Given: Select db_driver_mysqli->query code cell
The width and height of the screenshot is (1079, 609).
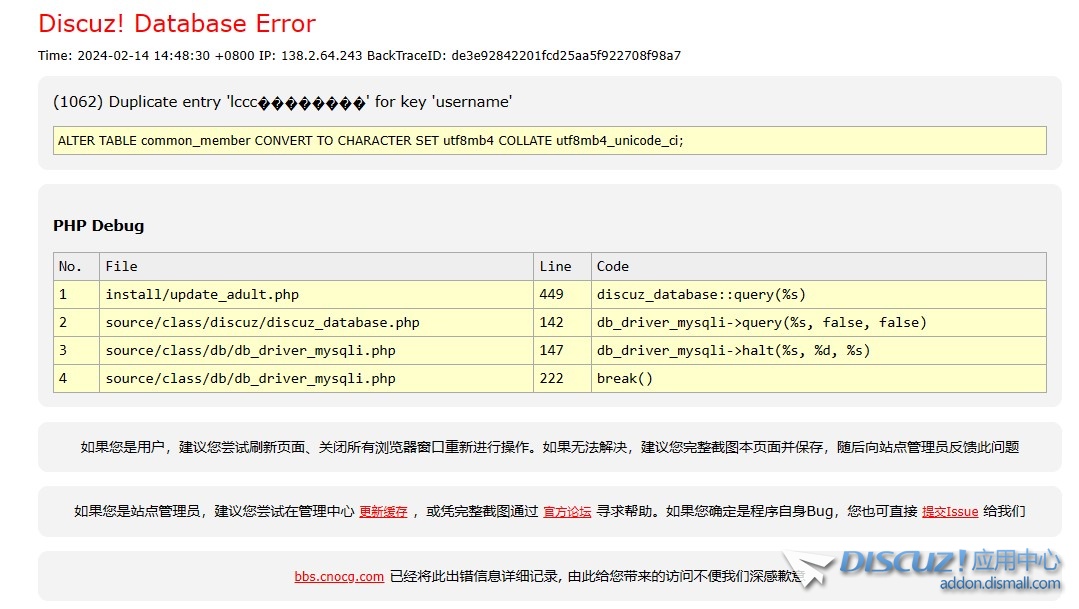Looking at the screenshot, I should coord(819,323).
